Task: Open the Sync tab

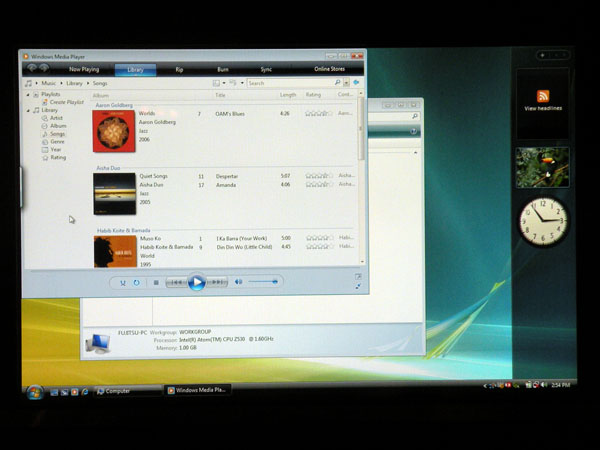Action: tap(266, 69)
